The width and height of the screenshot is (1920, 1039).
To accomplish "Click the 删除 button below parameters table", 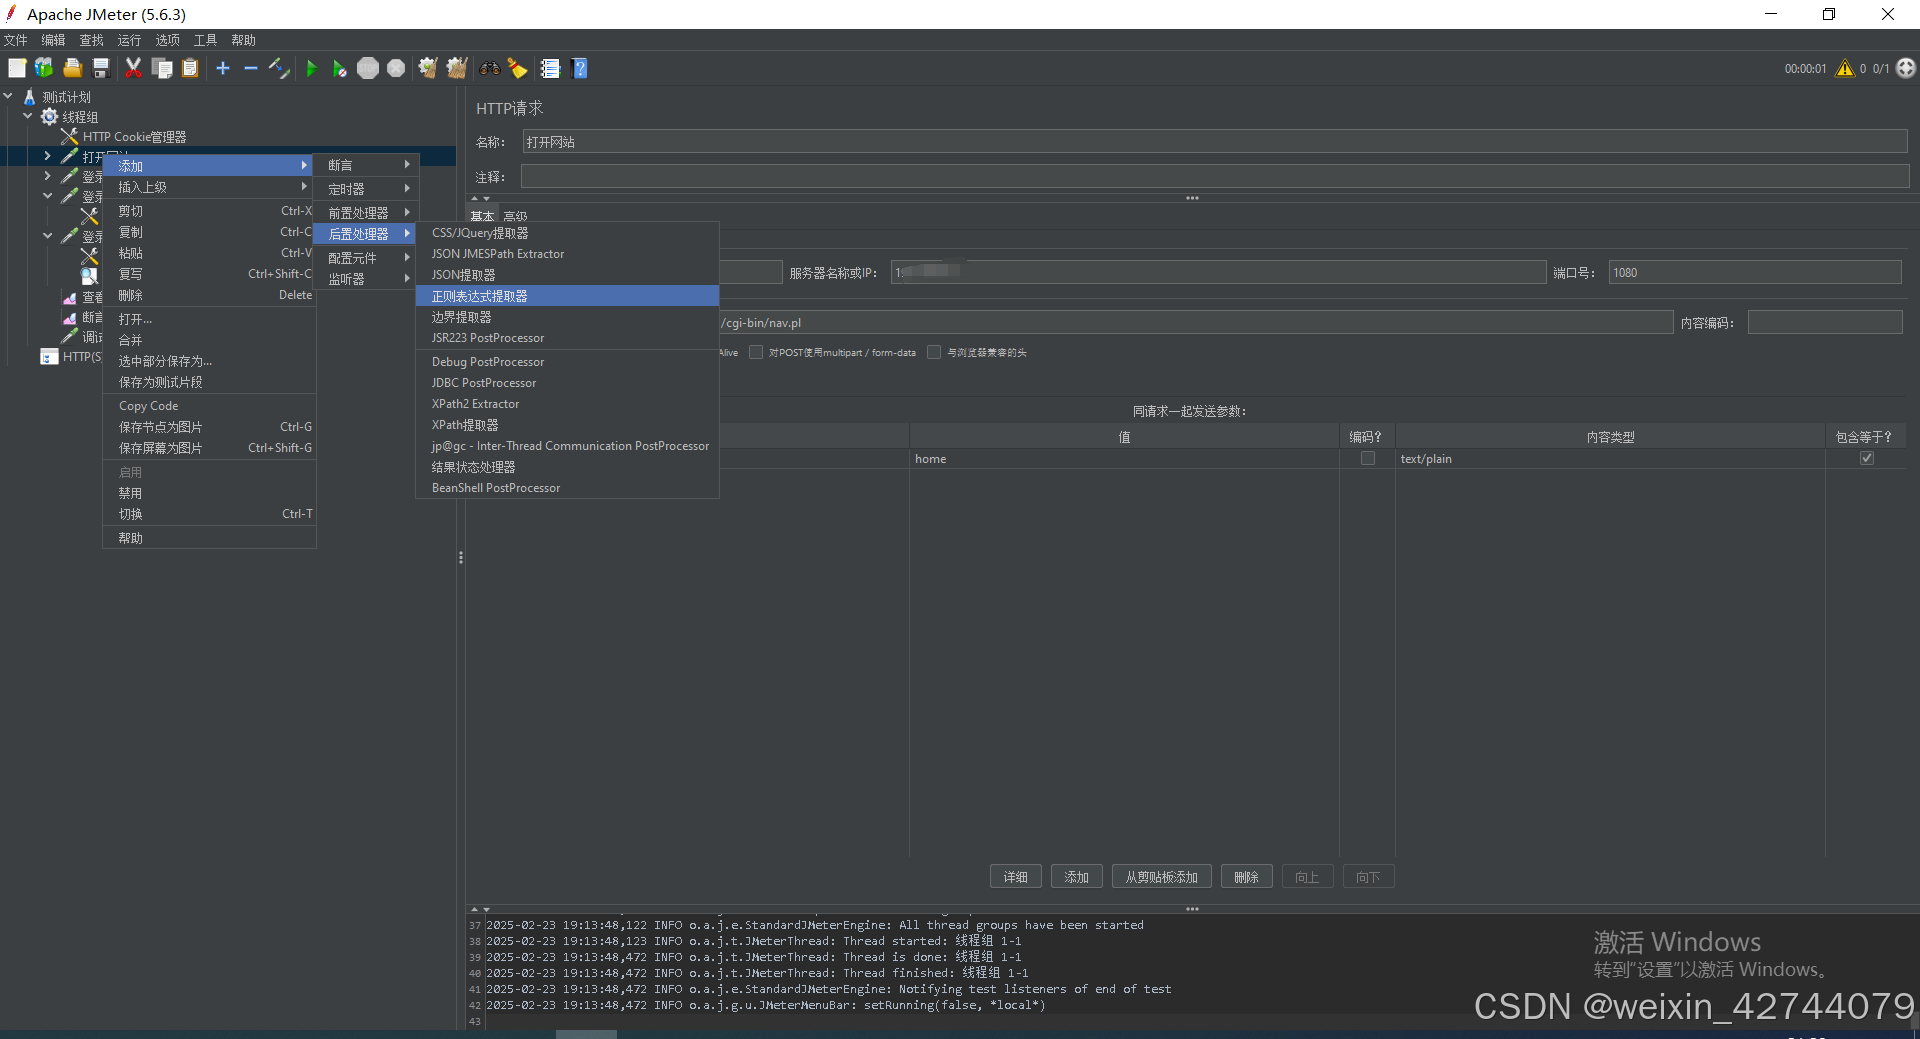I will (1247, 877).
